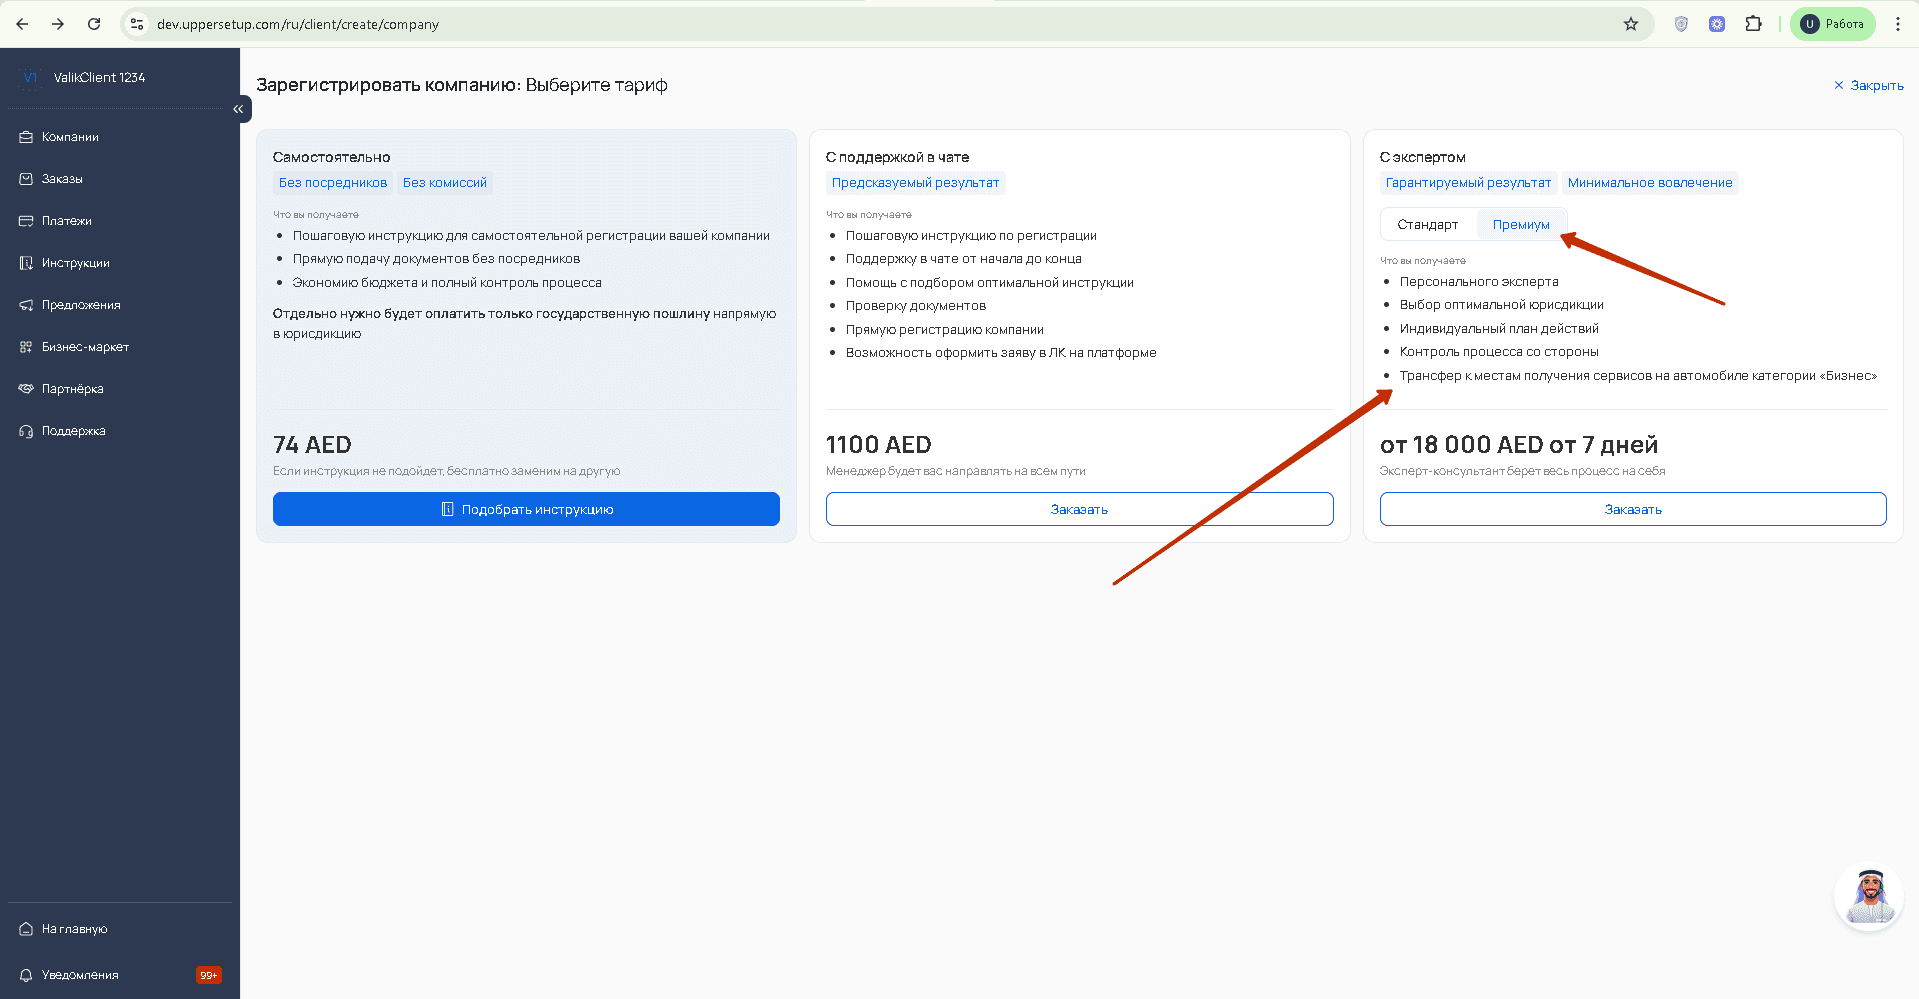Click the Инструкции sidebar icon
1919x999 pixels.
[26, 263]
